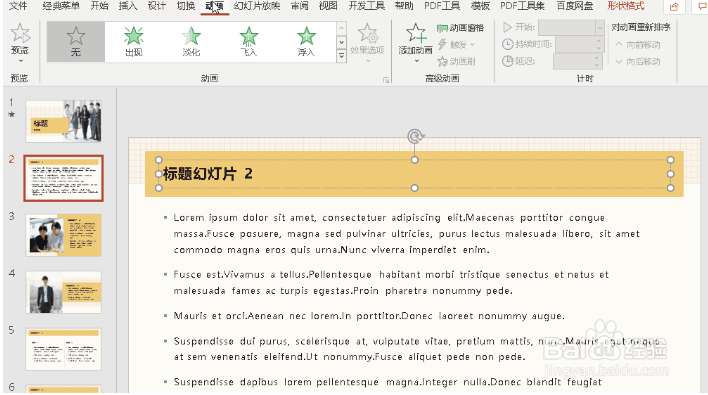Open the 动画窗格 animation pane
This screenshot has height=395, width=708.
click(460, 28)
